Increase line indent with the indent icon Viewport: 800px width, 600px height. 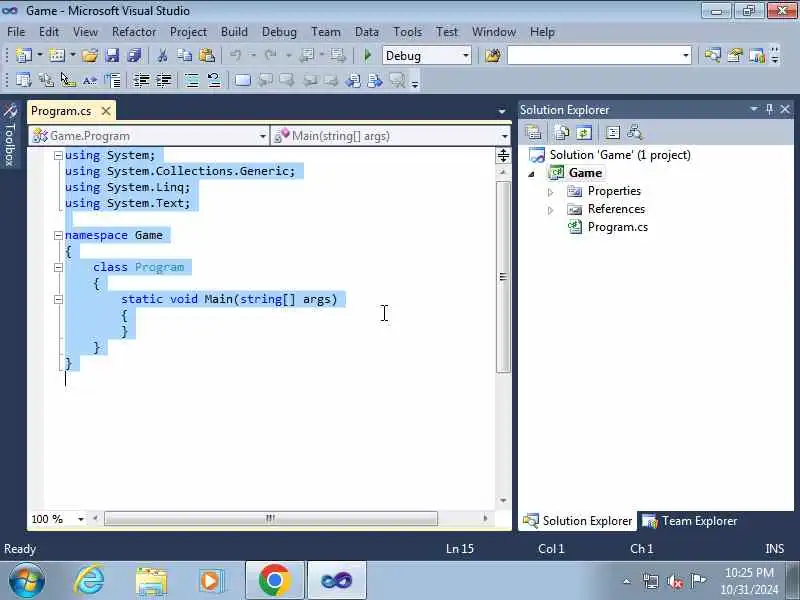[164, 80]
